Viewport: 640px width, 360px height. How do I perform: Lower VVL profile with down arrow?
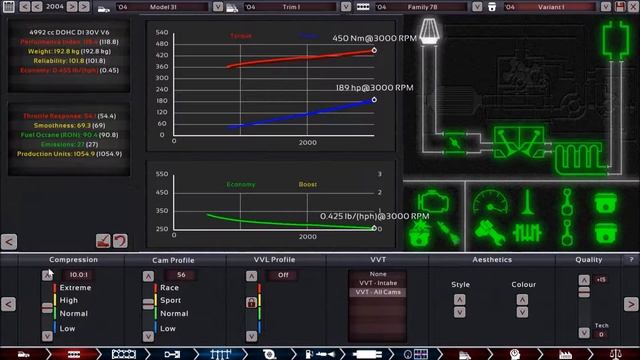(x=251, y=336)
